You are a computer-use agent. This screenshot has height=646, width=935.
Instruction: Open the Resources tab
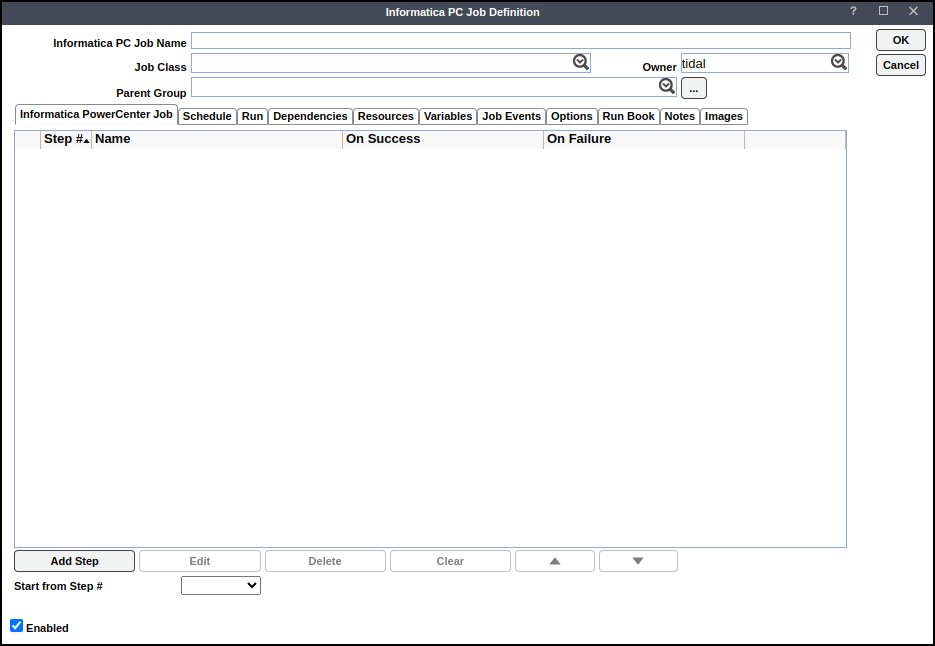[386, 116]
